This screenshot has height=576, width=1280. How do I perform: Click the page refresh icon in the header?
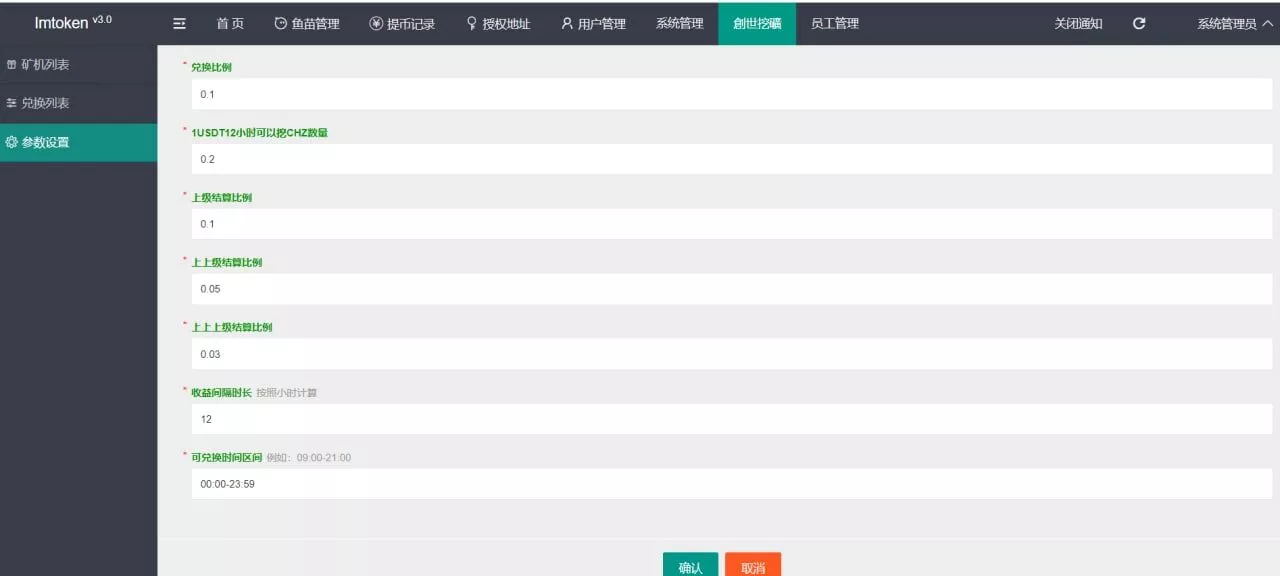coord(1138,22)
